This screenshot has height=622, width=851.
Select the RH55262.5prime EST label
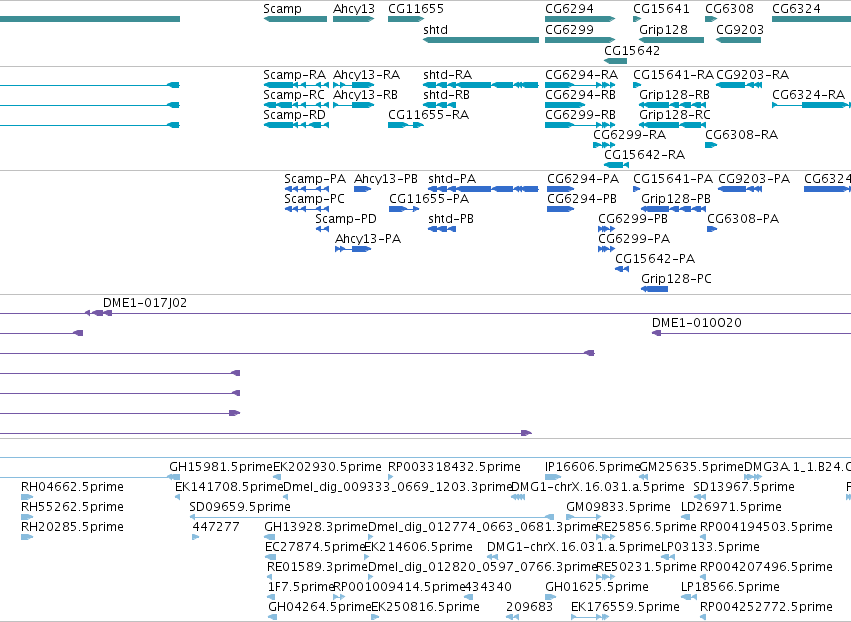(x=72, y=507)
